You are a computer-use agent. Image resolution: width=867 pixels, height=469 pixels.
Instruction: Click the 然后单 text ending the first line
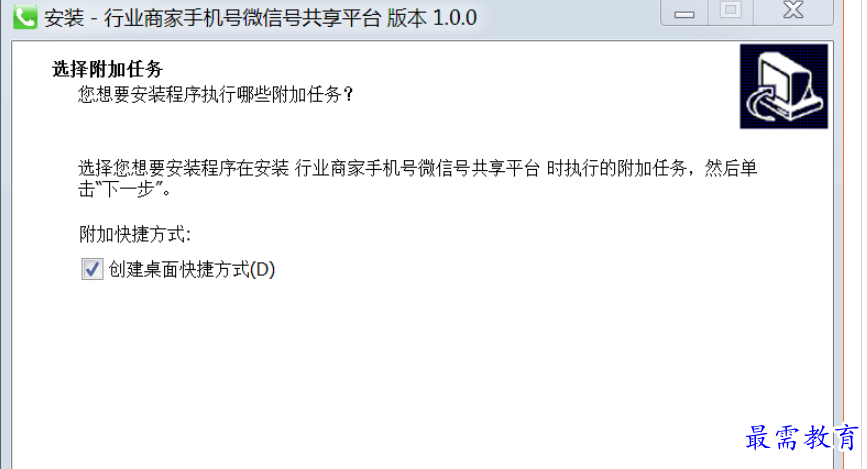point(730,168)
